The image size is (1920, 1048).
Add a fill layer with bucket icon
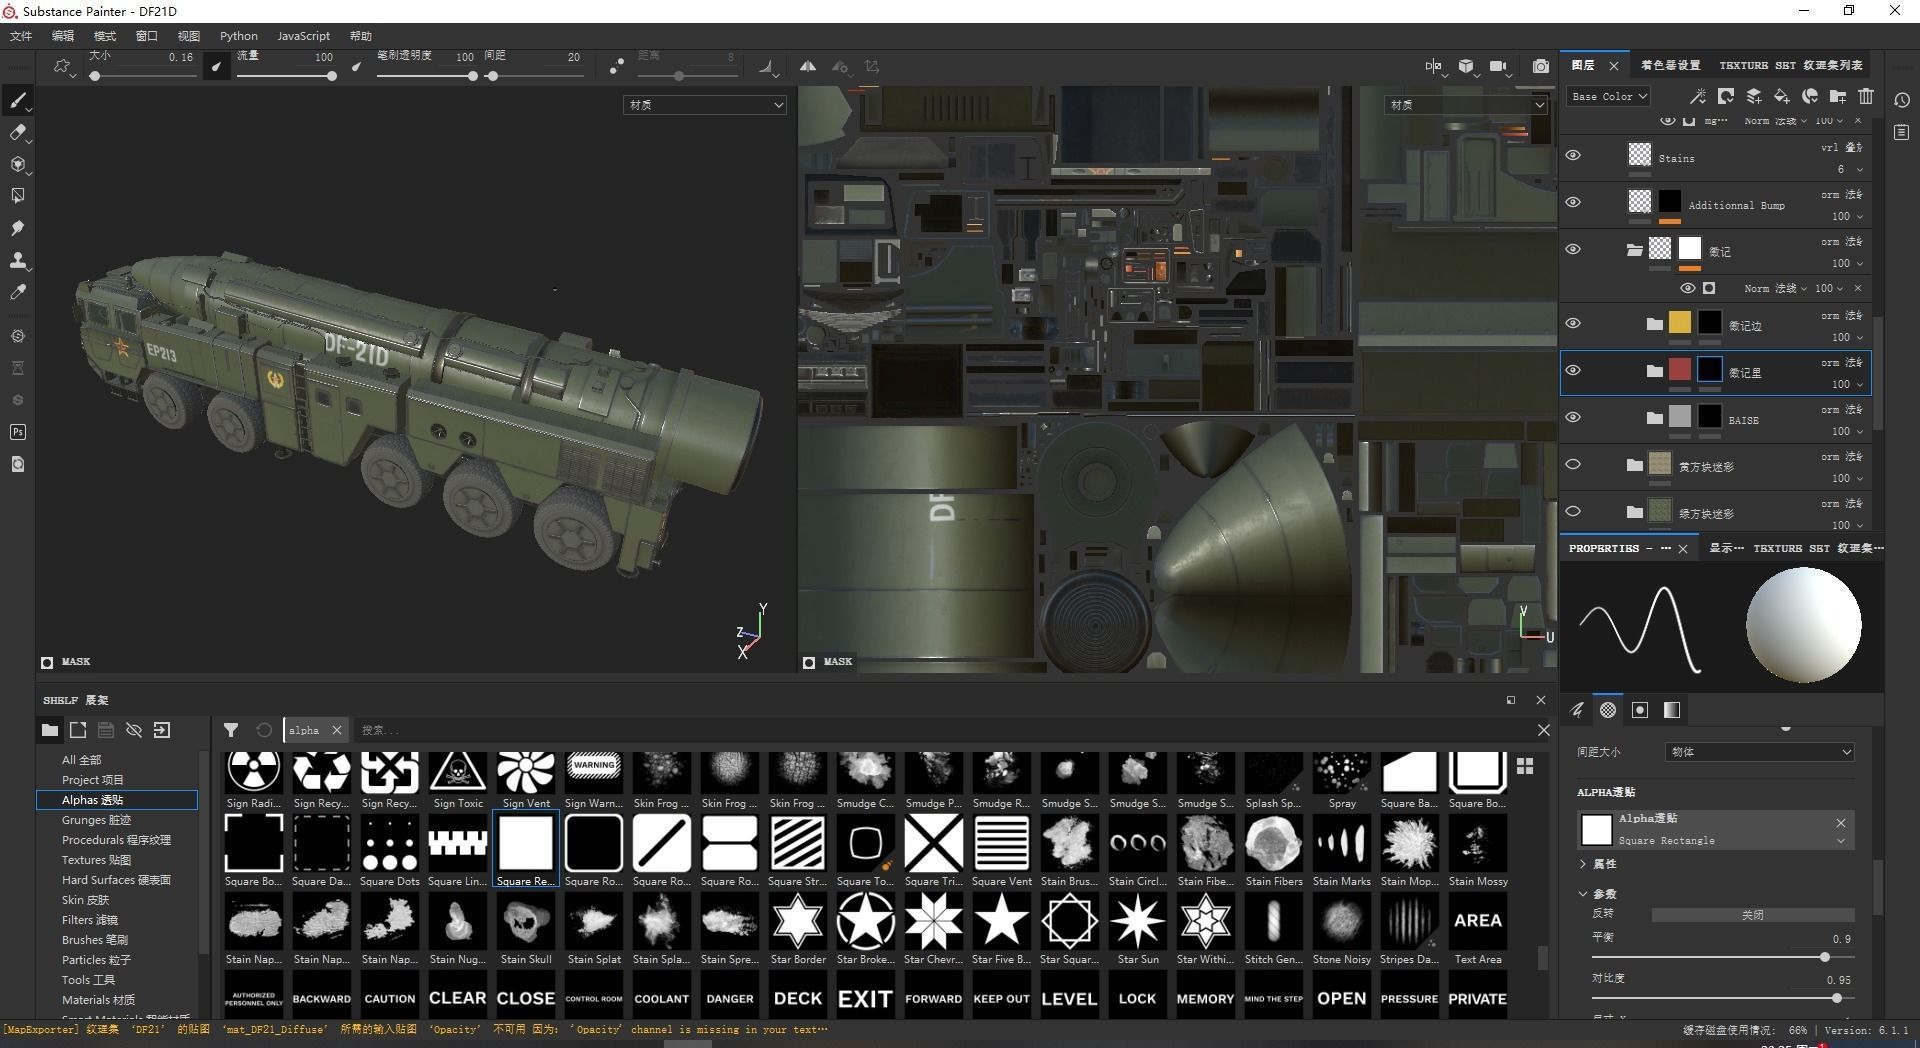click(x=1782, y=97)
